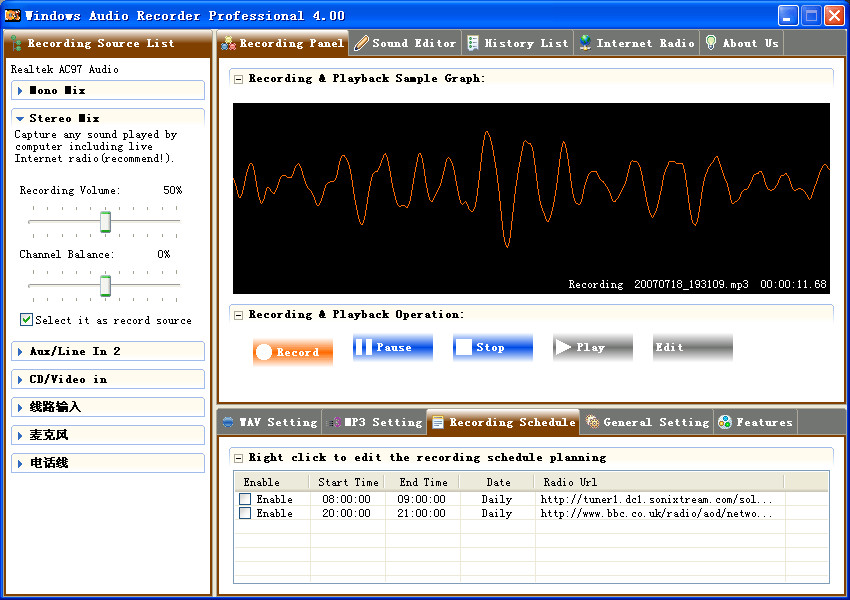Image resolution: width=850 pixels, height=600 pixels.
Task: Toggle Select it as record source checkbox
Action: coord(26,320)
